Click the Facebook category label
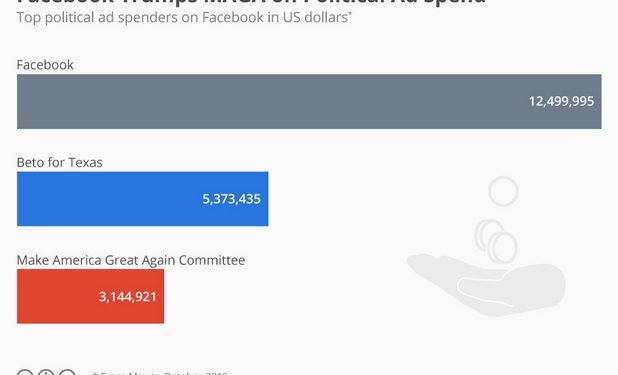The width and height of the screenshot is (618, 375). (x=45, y=65)
